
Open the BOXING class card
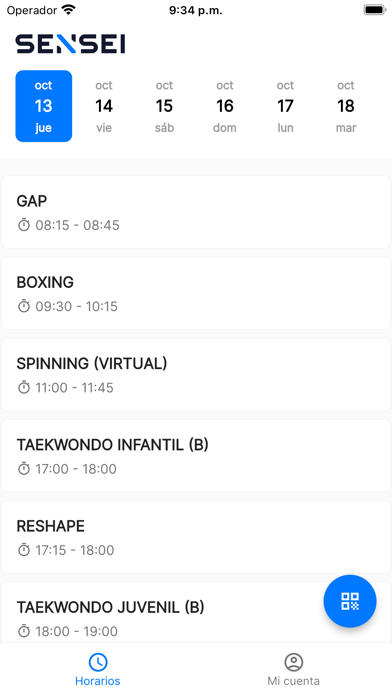pos(196,293)
